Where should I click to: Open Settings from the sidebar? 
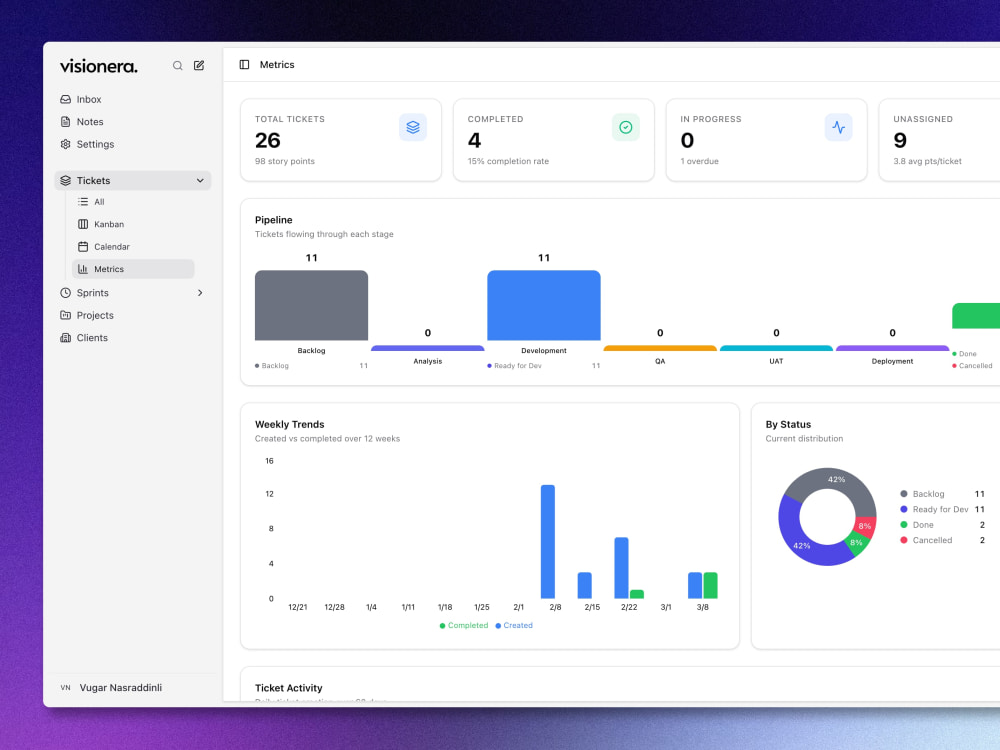133,144
